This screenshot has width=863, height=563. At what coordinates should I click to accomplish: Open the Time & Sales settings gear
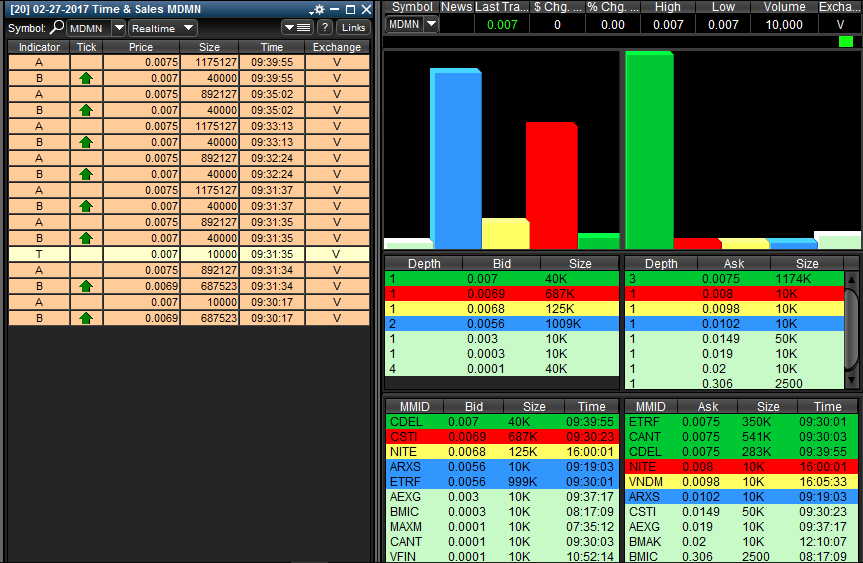point(318,9)
